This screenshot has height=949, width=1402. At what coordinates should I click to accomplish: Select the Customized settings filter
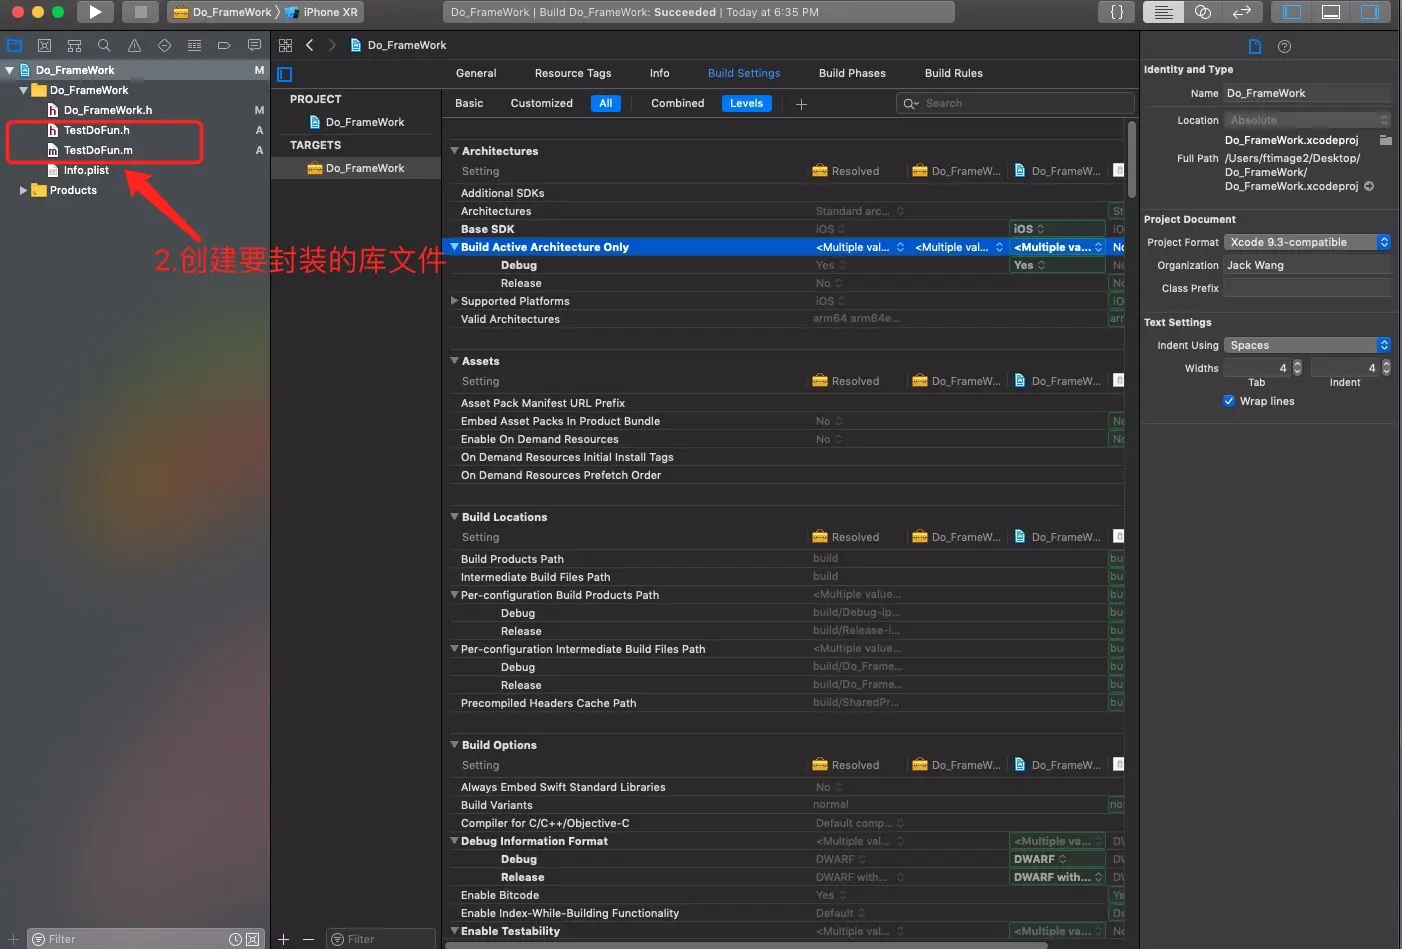[x=541, y=103]
